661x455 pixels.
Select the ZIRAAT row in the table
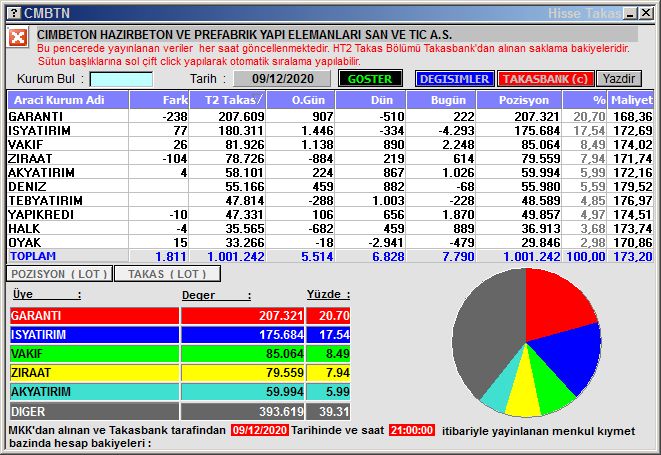click(330, 158)
